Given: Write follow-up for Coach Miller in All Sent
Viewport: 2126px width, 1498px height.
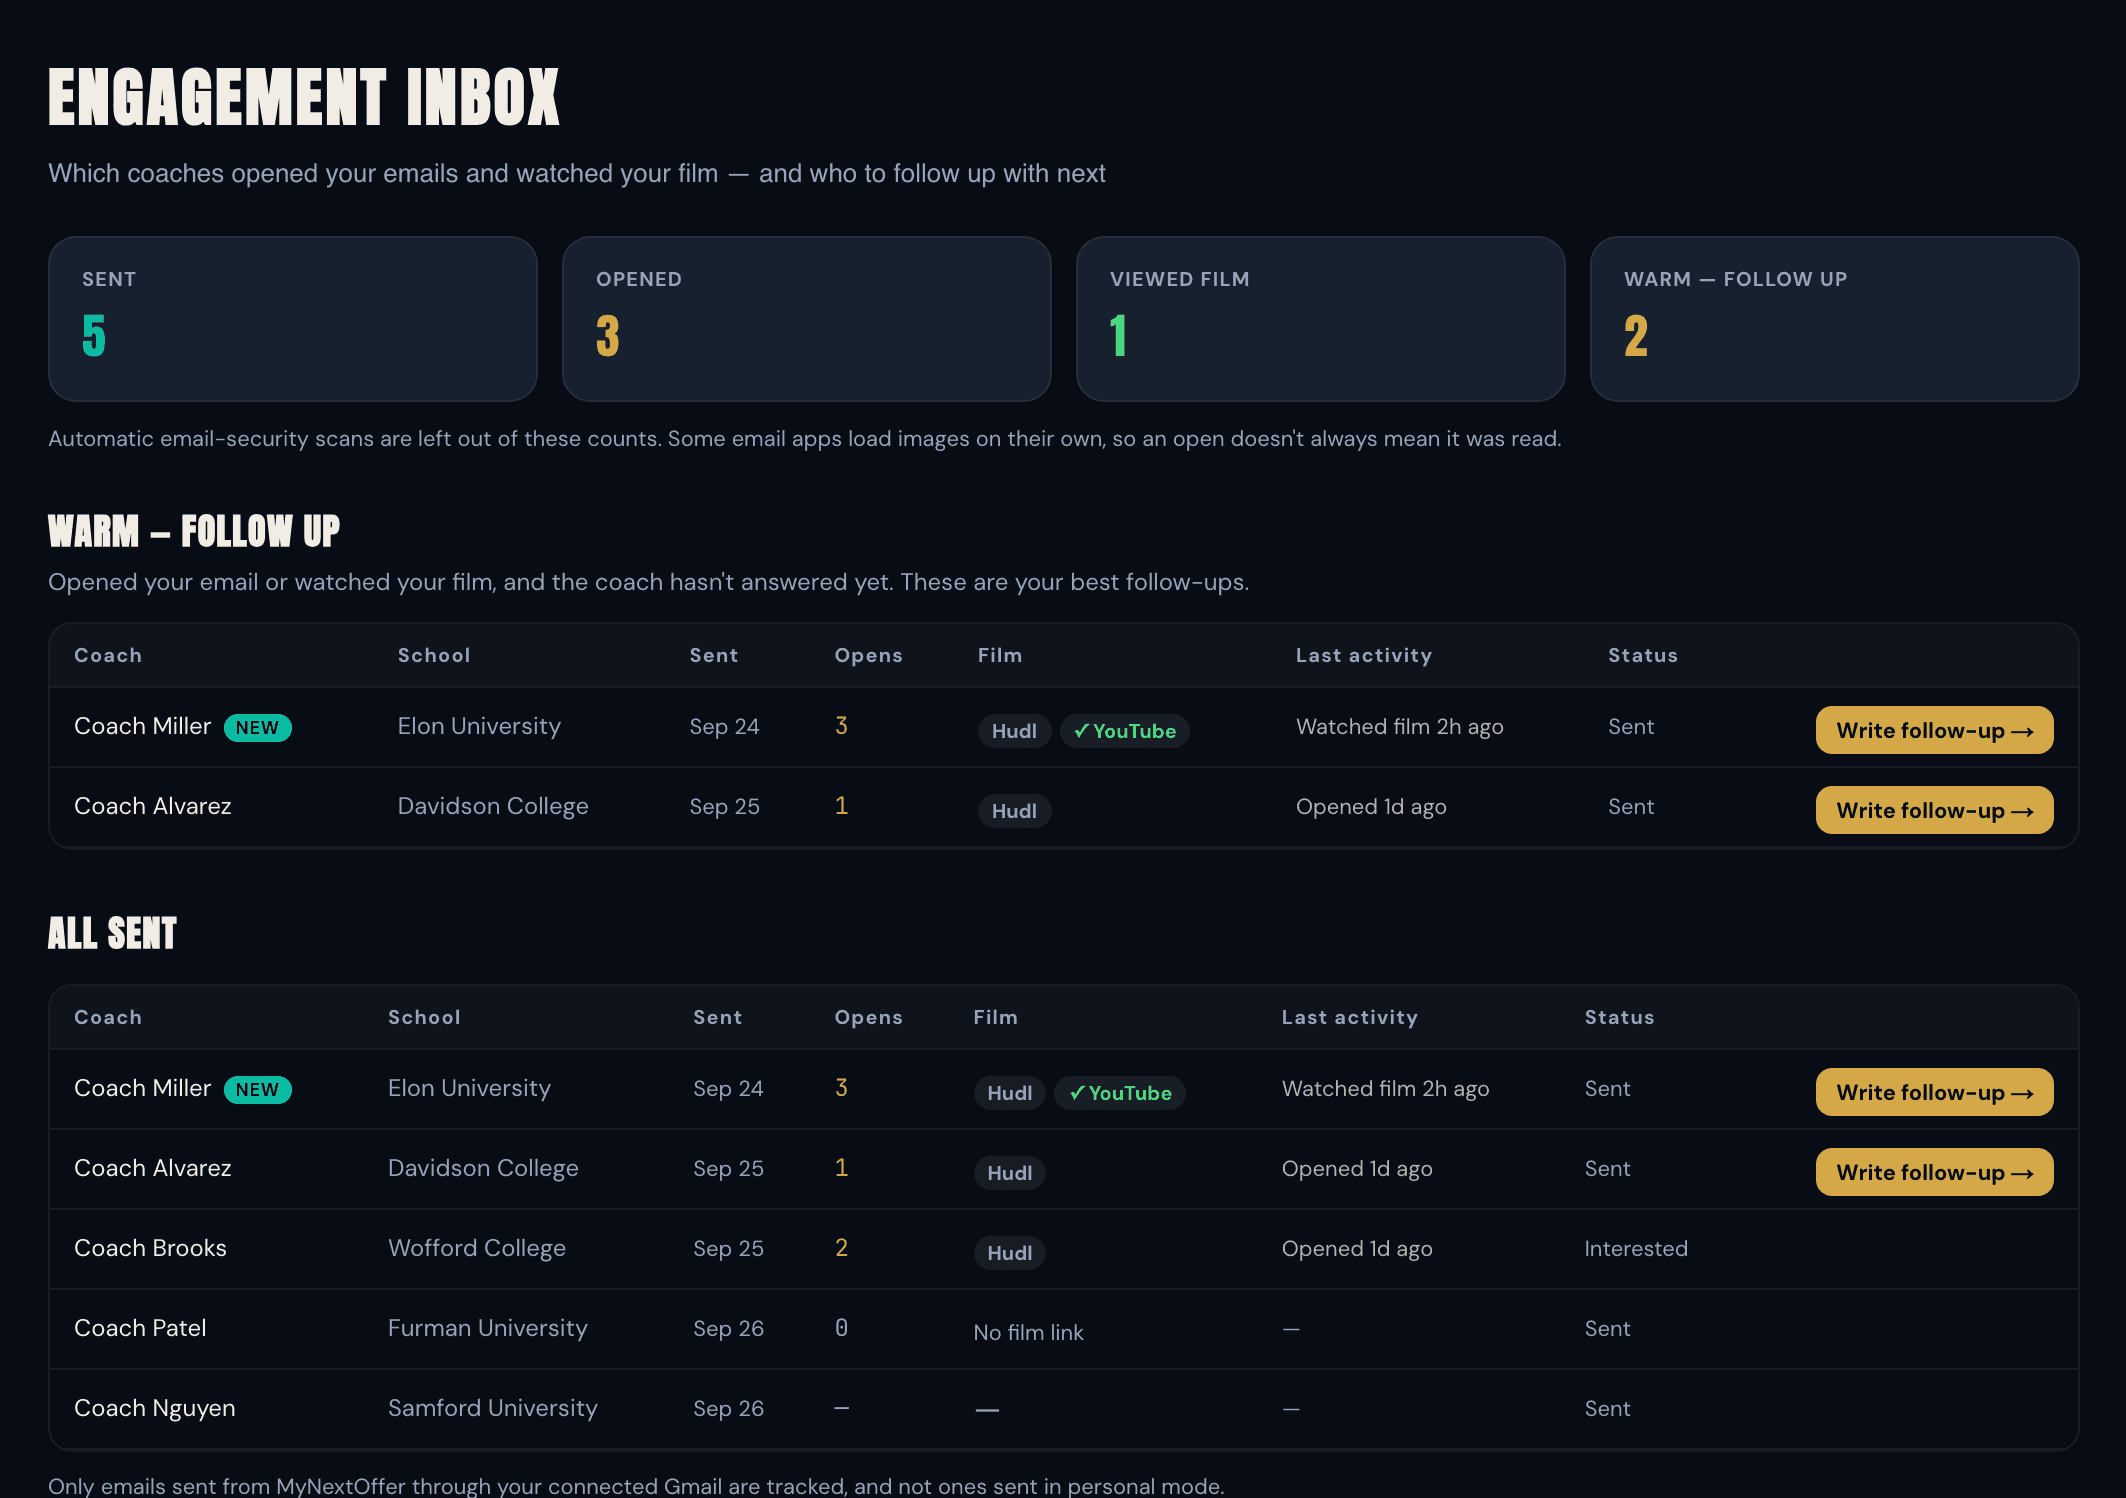Looking at the screenshot, I should (1934, 1092).
